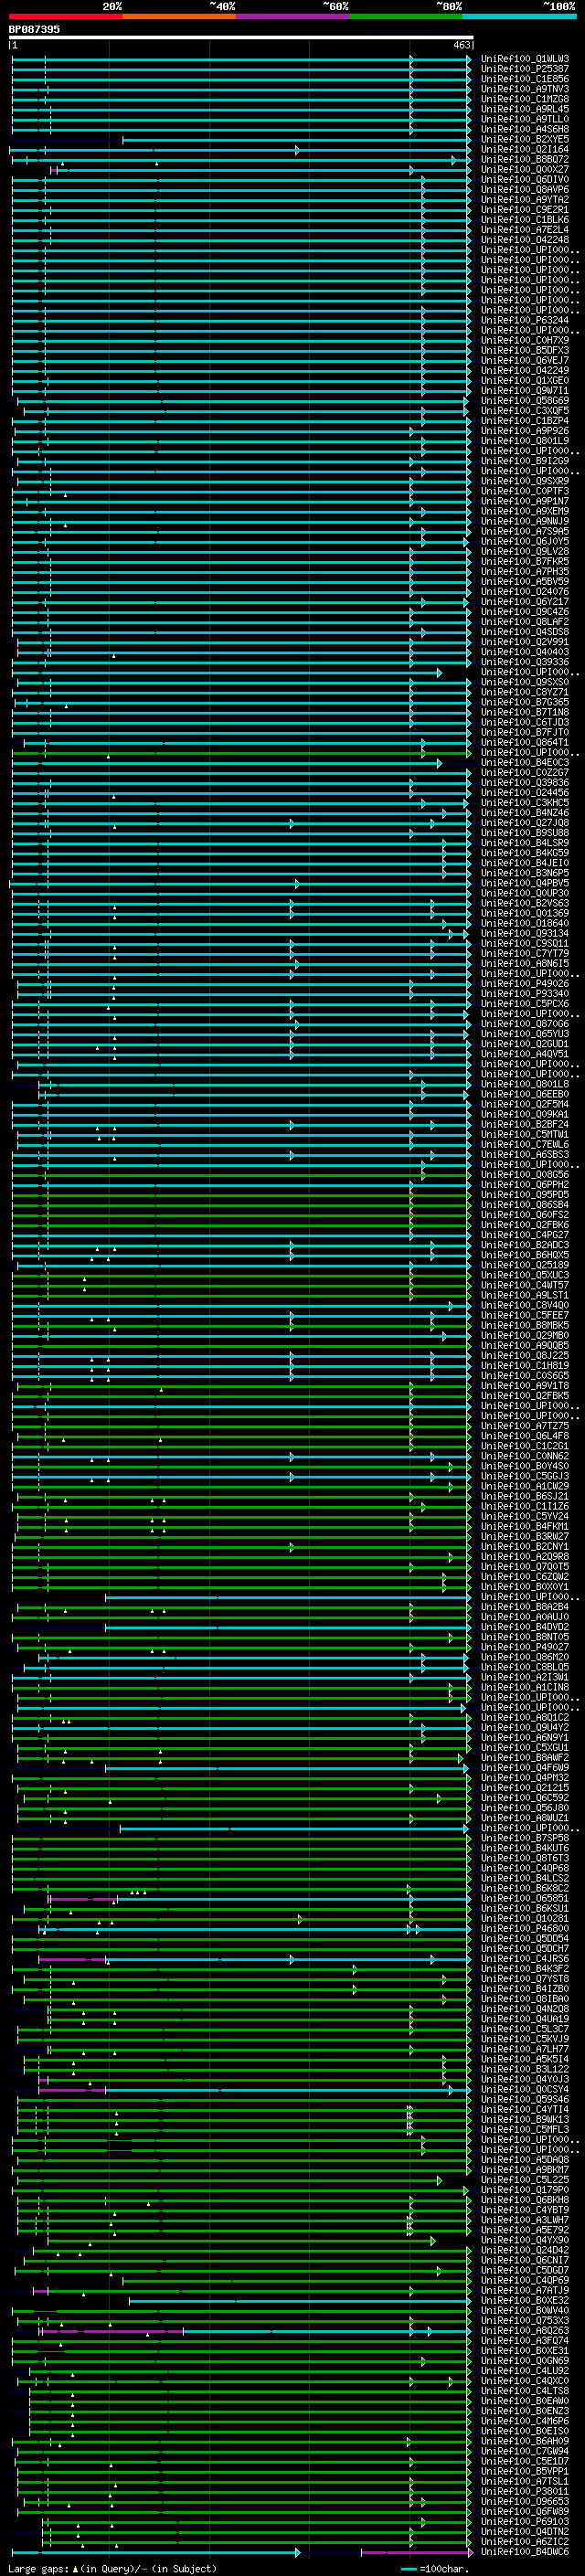This screenshot has height=2576, width=585.
Task: Click the UniRef100_P63244 hit label
Action: pos(524,321)
